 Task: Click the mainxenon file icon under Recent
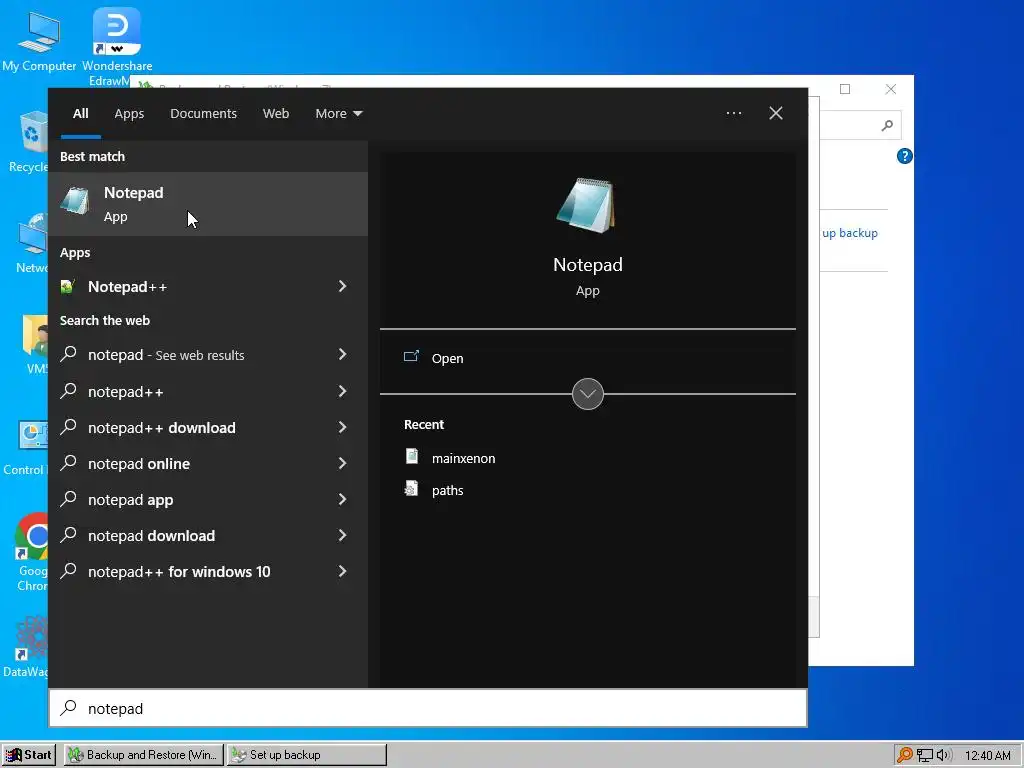(x=412, y=456)
